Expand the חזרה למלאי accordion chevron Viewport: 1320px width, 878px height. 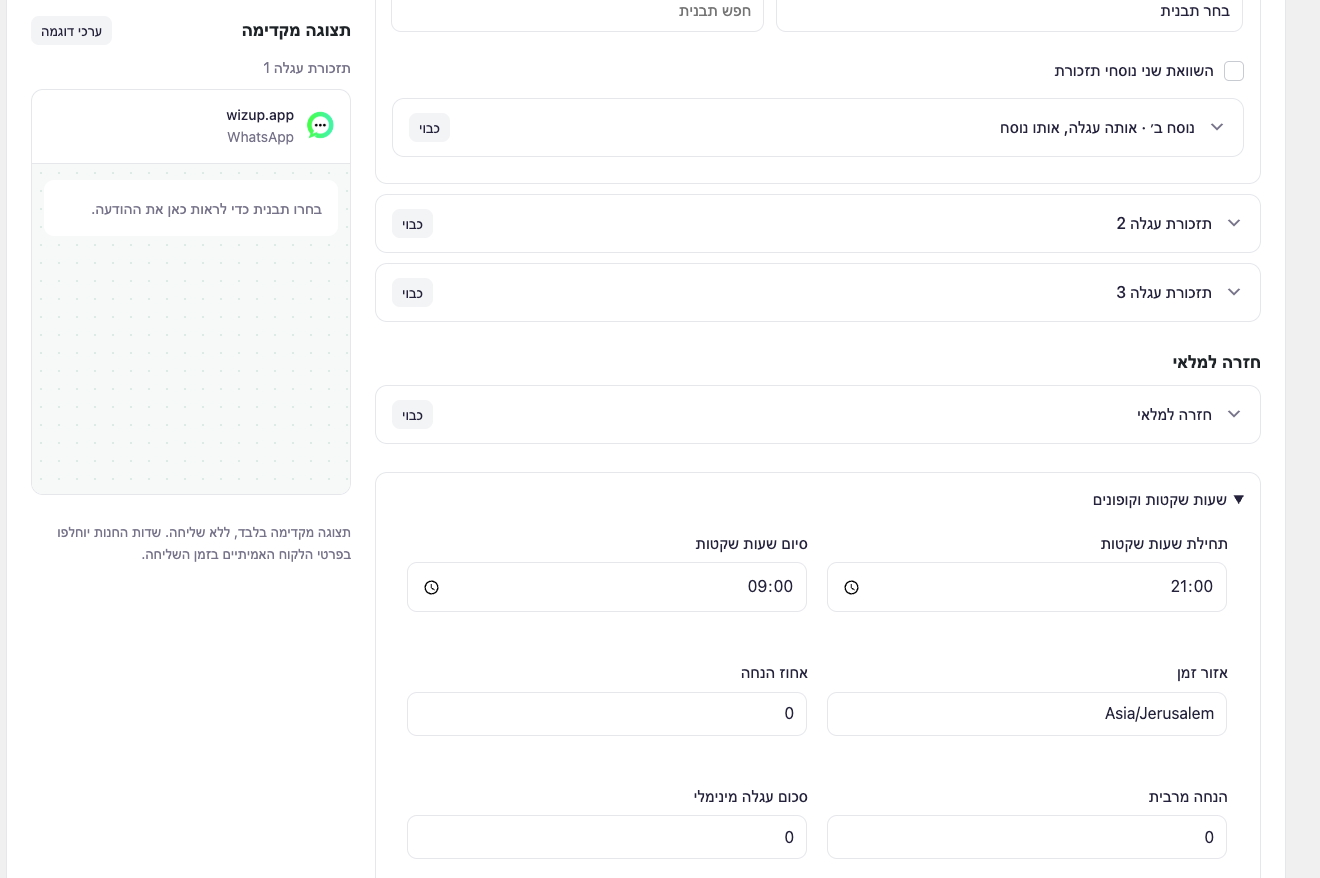click(1234, 414)
